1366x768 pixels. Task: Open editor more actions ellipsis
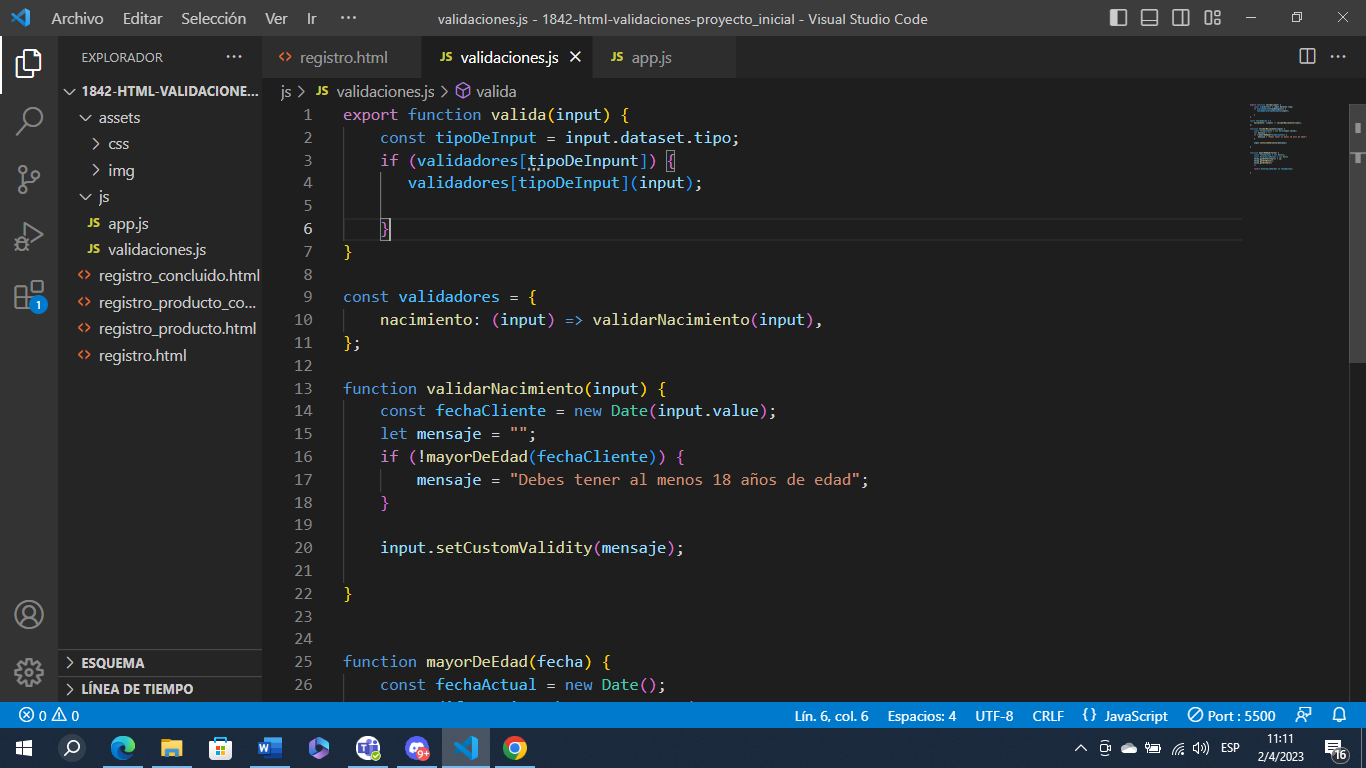[x=1338, y=57]
